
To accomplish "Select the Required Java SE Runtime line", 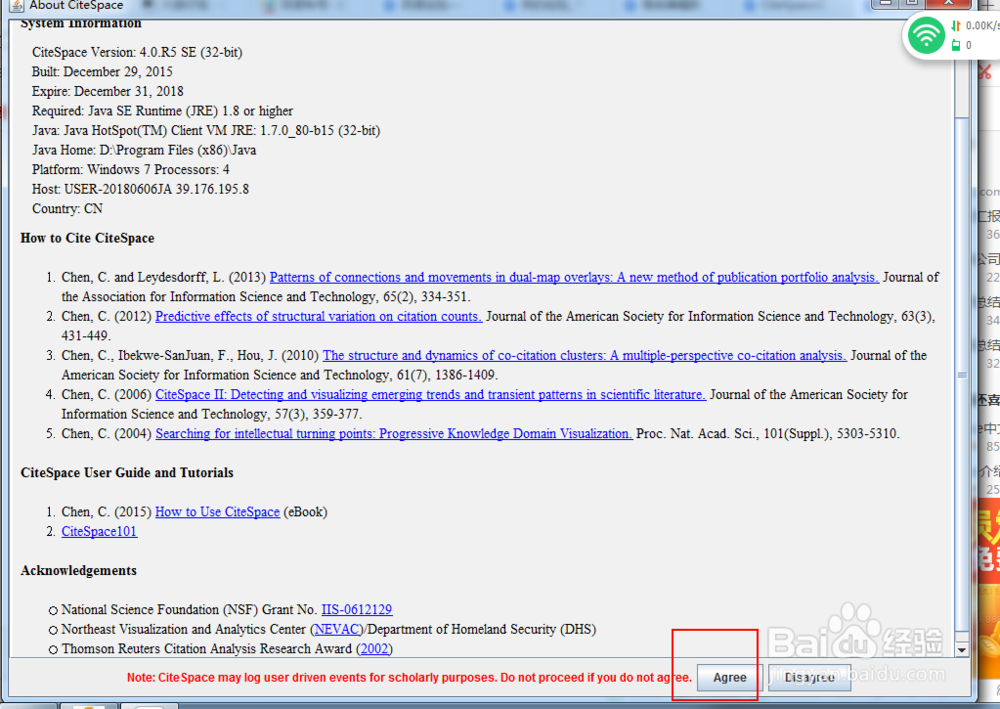I will click(x=163, y=111).
